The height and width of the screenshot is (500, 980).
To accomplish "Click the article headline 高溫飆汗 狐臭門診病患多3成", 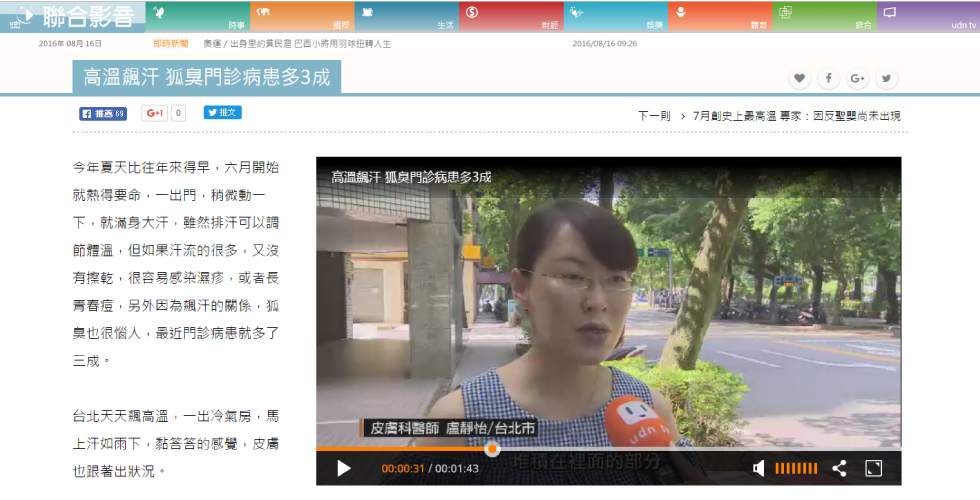I will point(207,77).
